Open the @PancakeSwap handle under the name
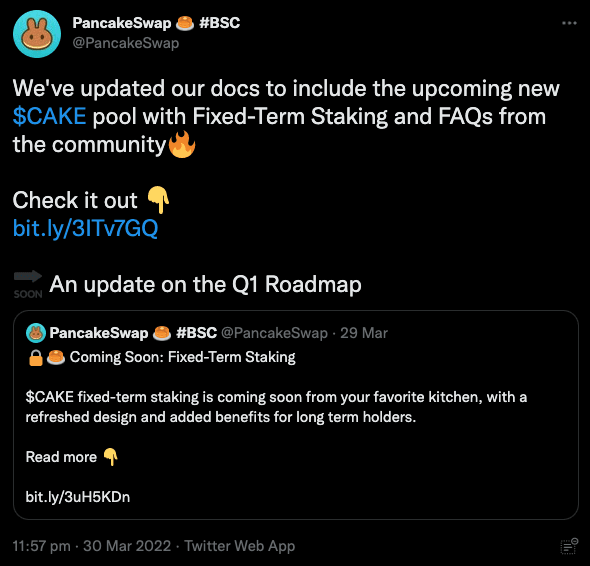The height and width of the screenshot is (566, 590). click(126, 43)
